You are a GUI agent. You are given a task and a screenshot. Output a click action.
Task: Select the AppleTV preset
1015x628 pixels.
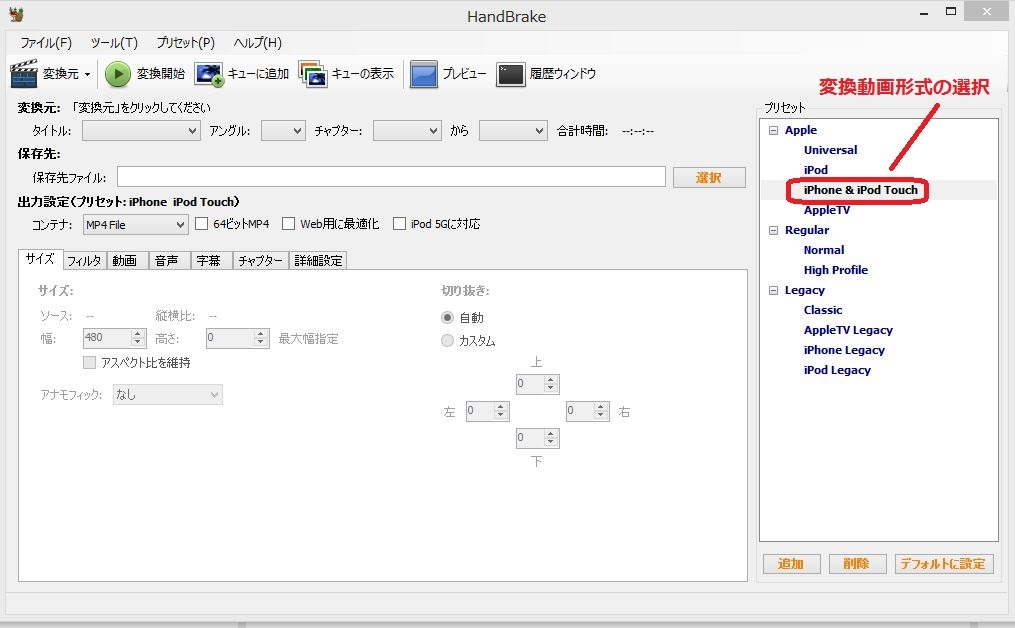pos(827,210)
